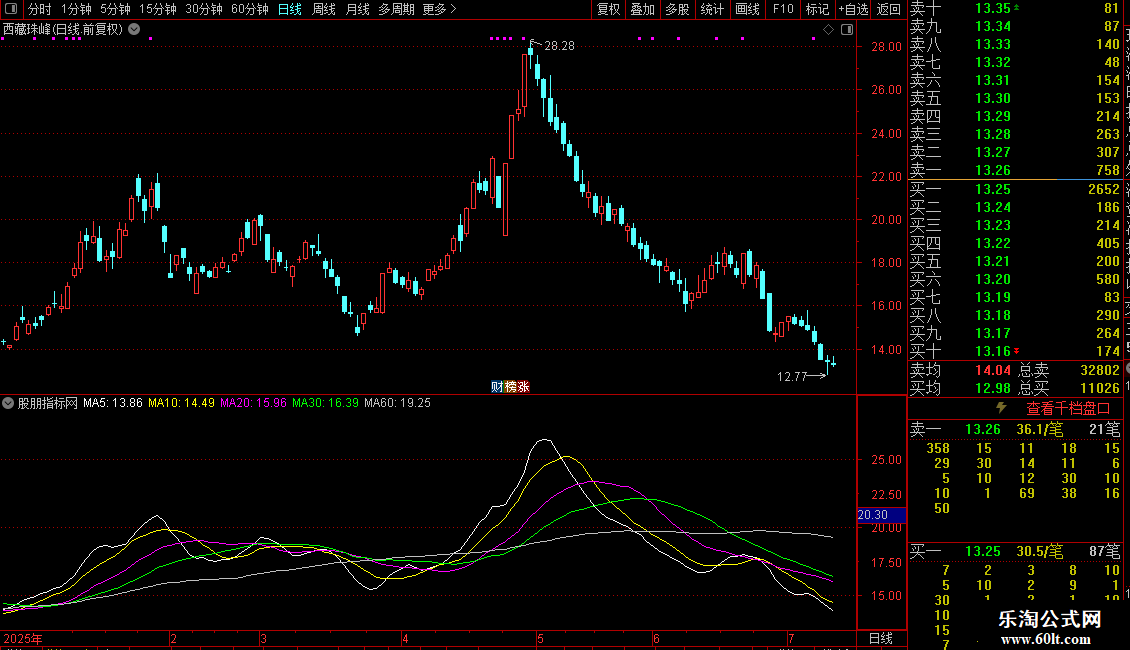Click the 卖五 row price 13.30

click(x=992, y=98)
